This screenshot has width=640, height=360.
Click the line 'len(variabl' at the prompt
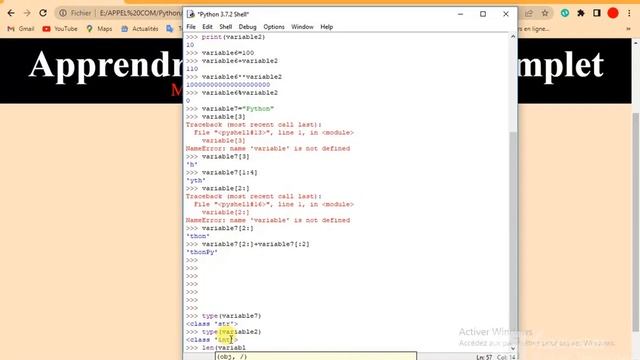[x=224, y=348]
